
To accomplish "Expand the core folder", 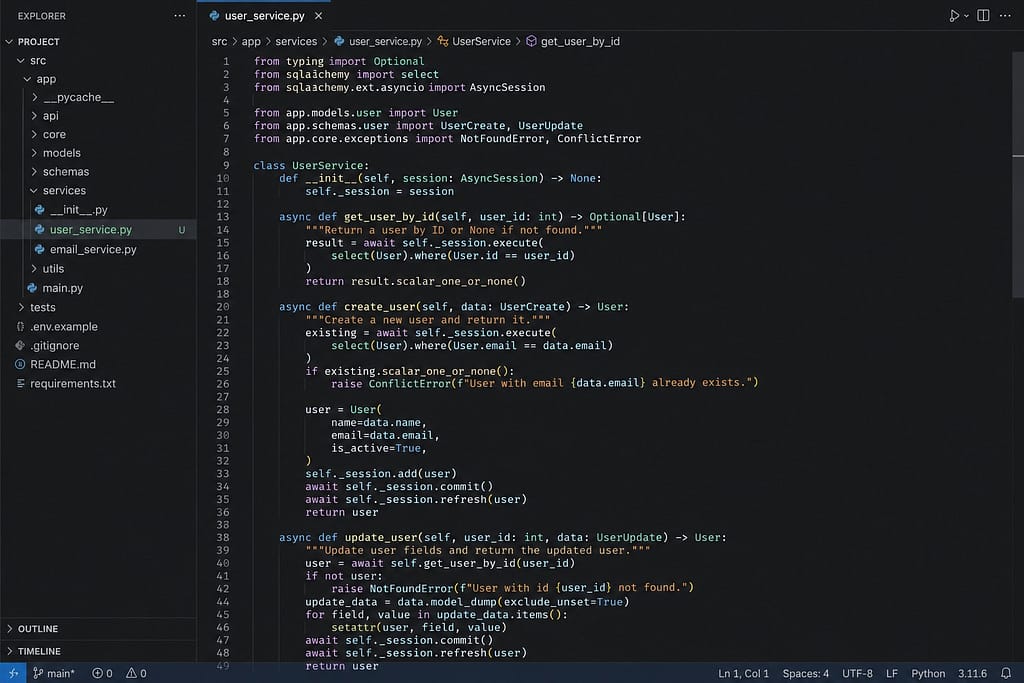I will click(35, 135).
